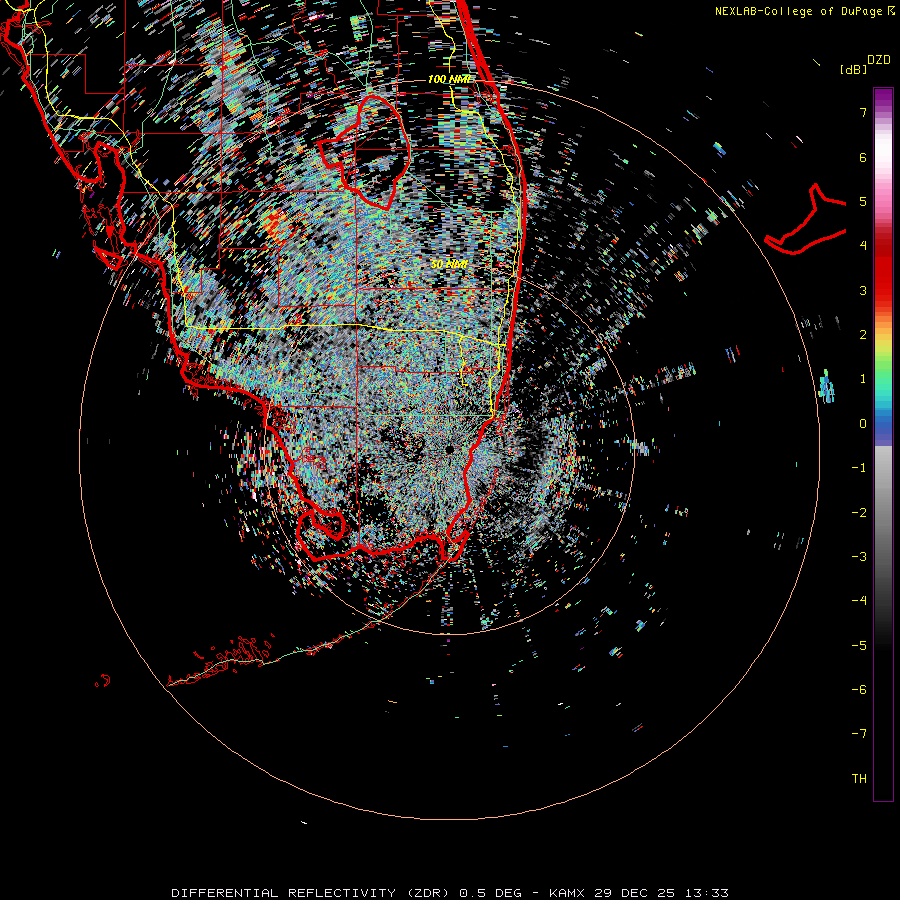Viewport: 900px width, 900px height.
Task: Click the 4 value on the color scale
Action: pyautogui.click(x=863, y=246)
